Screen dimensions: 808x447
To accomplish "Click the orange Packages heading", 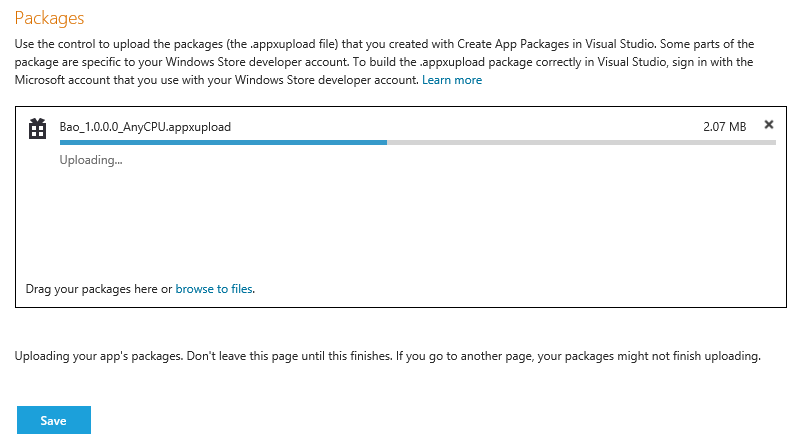I will [49, 18].
